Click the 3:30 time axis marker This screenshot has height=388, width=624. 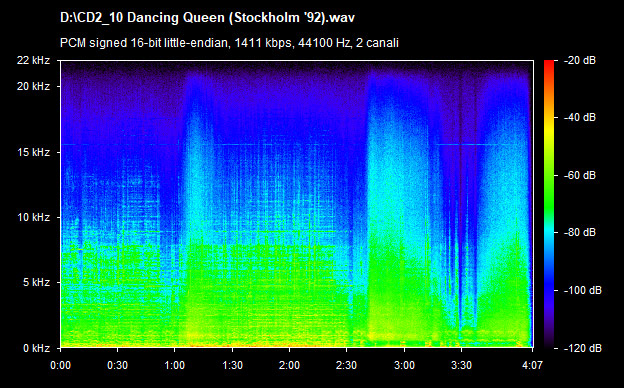pos(461,365)
